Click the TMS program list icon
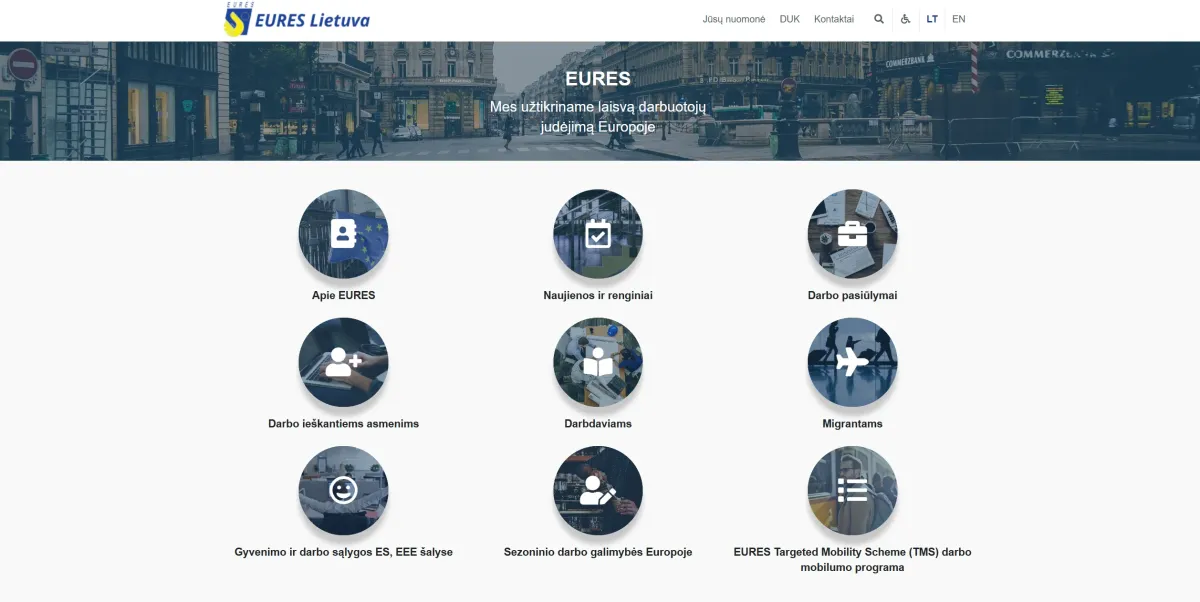This screenshot has width=1200, height=602. tap(852, 490)
